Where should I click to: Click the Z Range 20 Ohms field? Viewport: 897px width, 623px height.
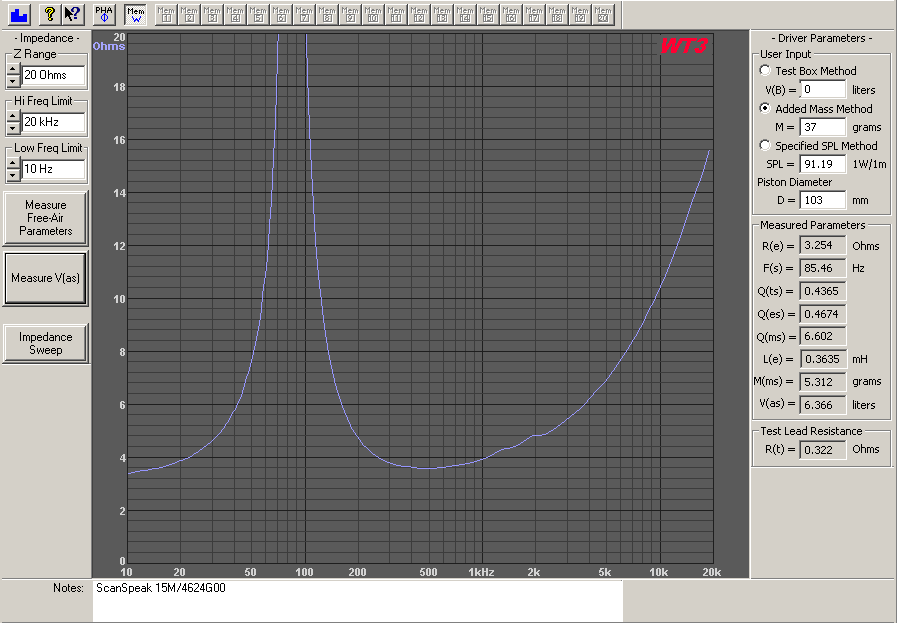(x=53, y=75)
